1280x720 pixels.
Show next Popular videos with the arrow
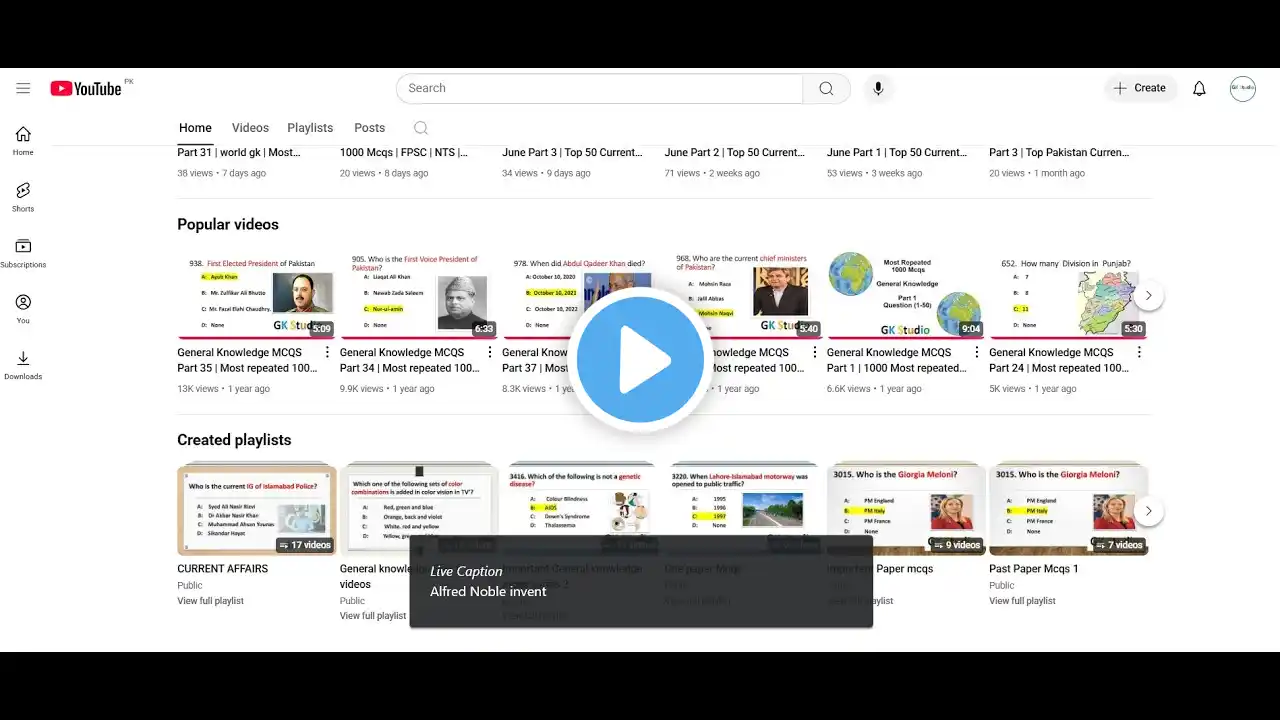pos(1148,295)
